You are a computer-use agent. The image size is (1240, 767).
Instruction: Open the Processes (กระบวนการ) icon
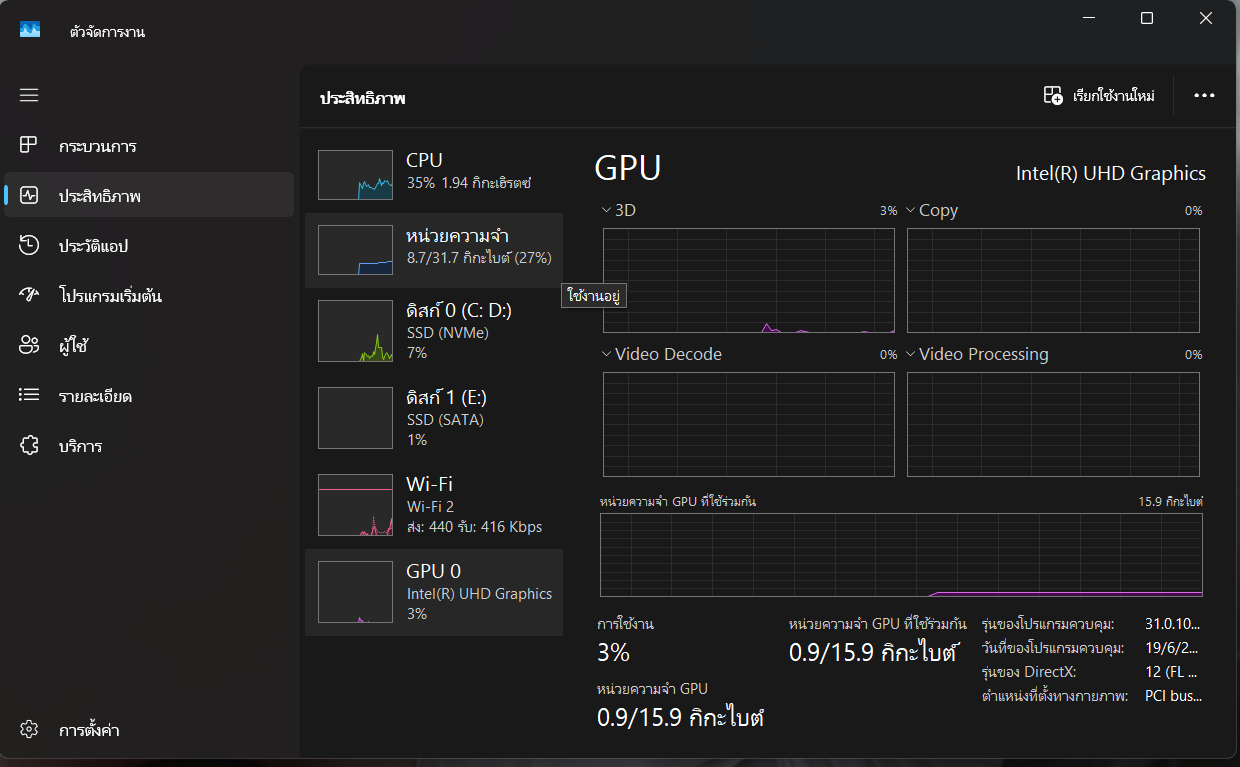coord(29,146)
